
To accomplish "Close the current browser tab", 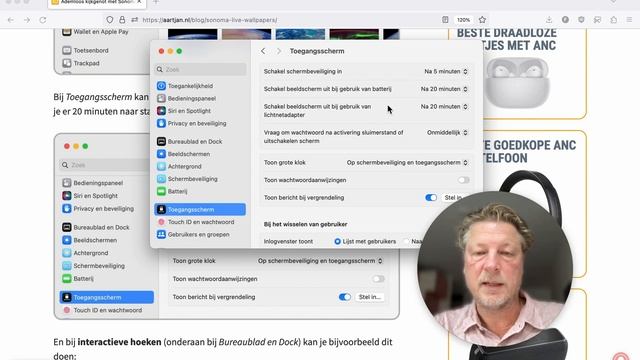I will click(140, 2).
